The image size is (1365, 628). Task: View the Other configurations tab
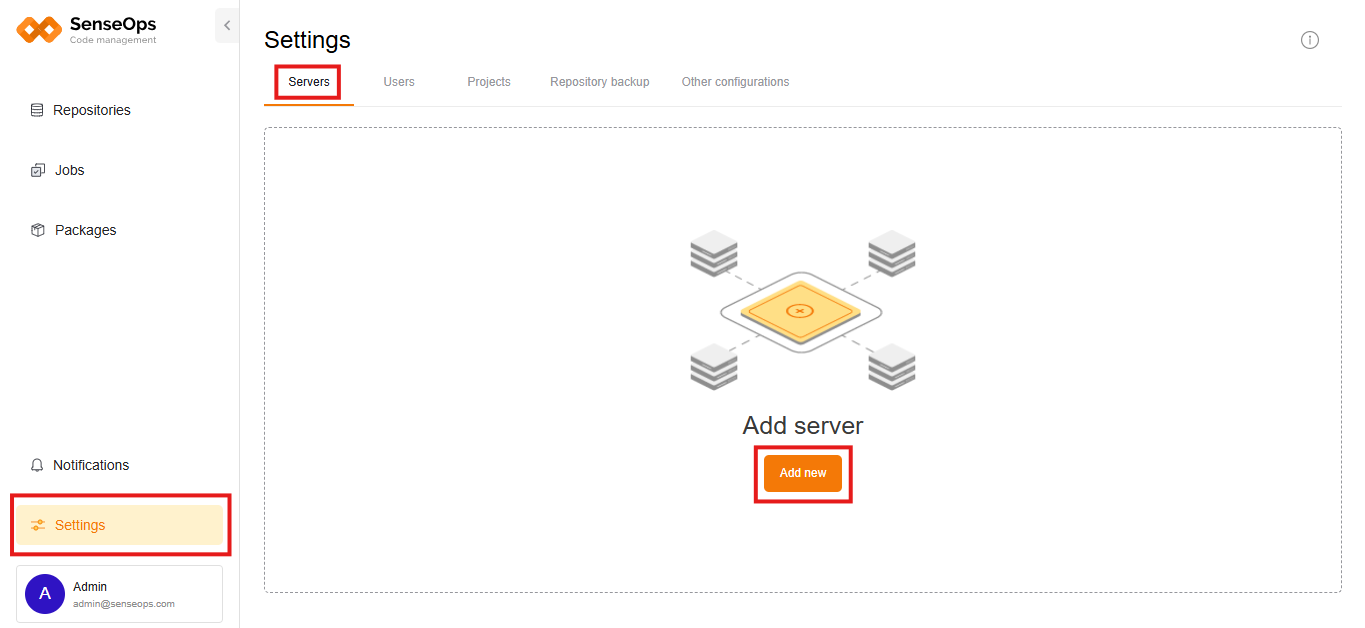pos(735,82)
